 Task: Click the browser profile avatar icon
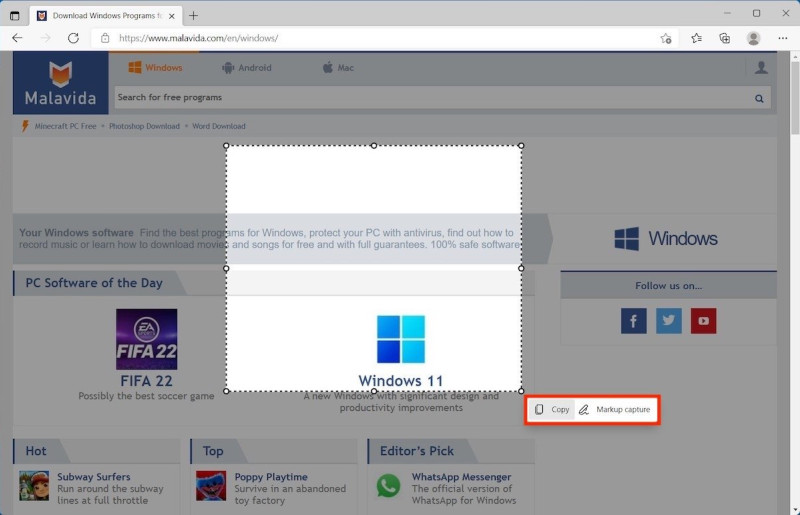[x=753, y=38]
